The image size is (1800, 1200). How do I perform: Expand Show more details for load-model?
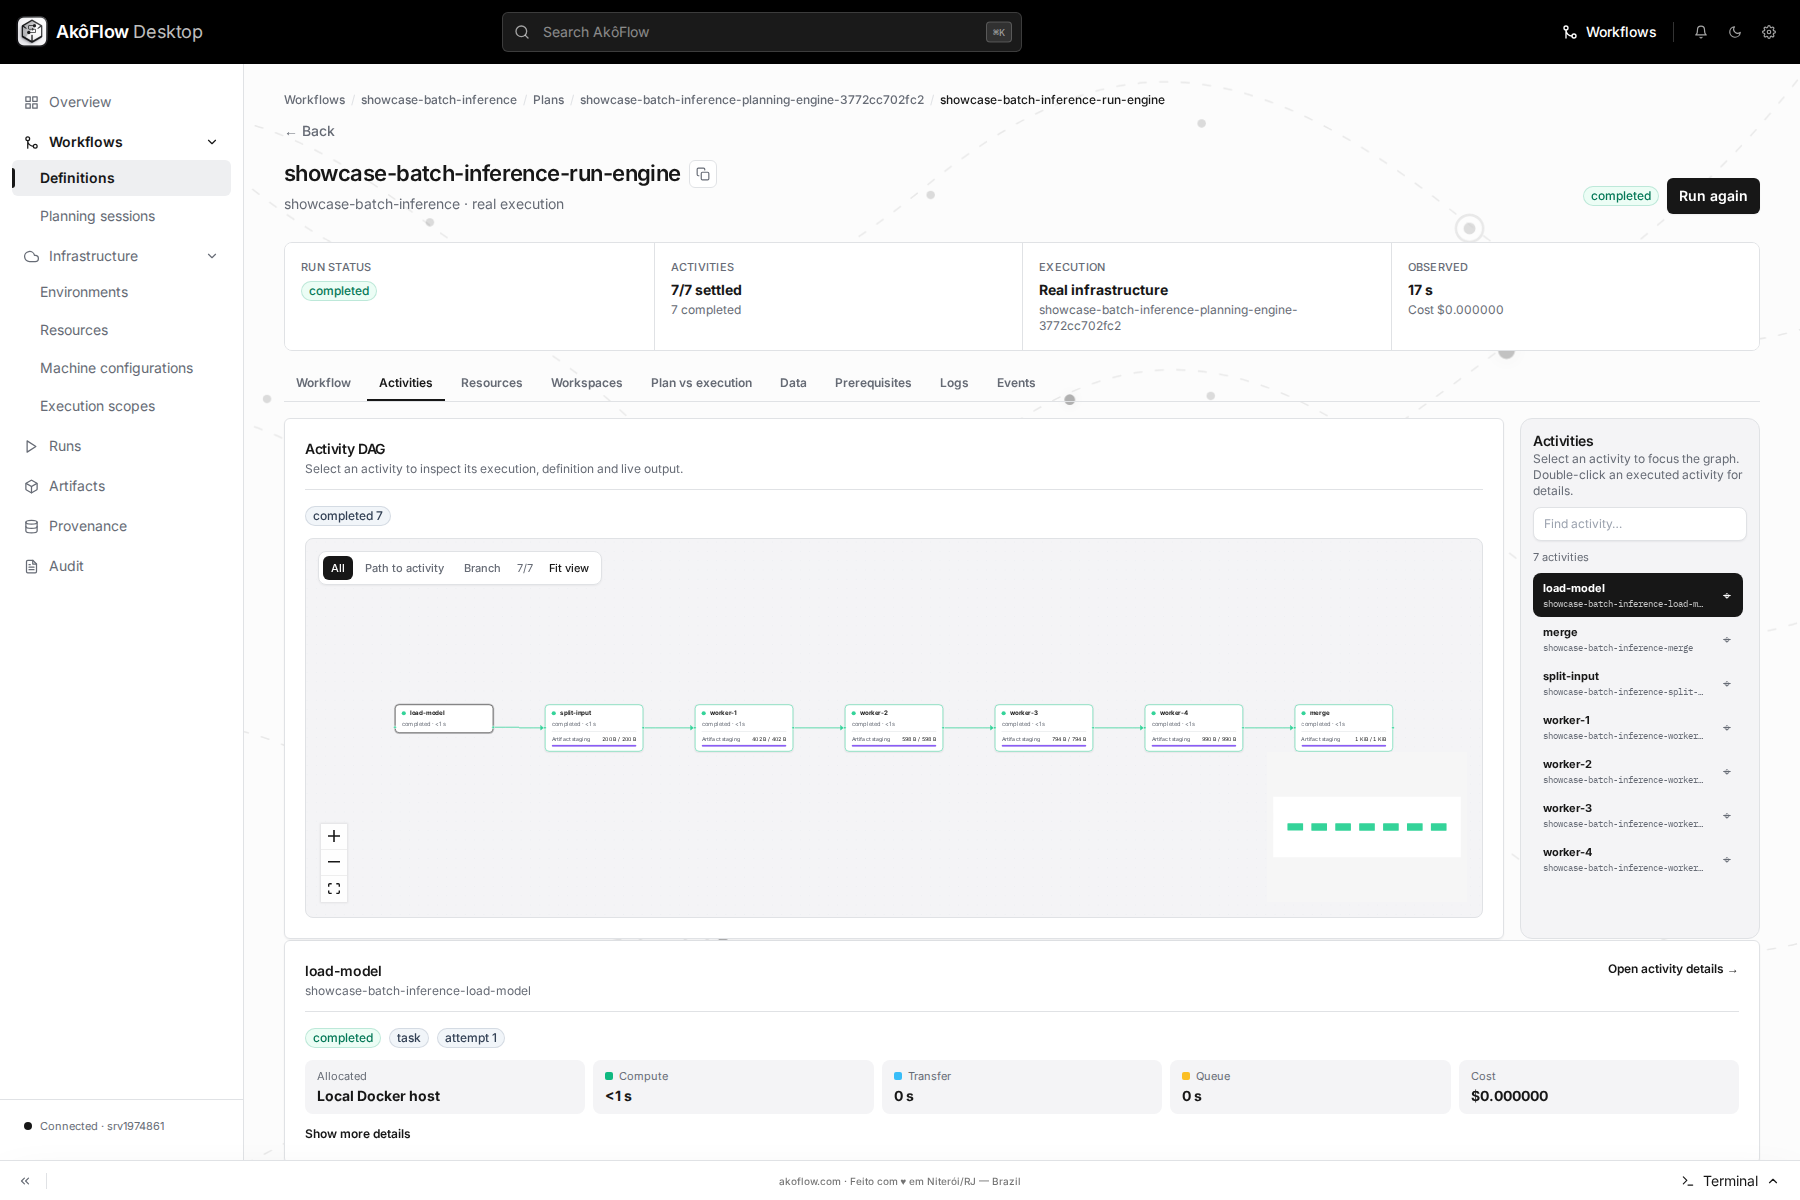coord(358,1134)
